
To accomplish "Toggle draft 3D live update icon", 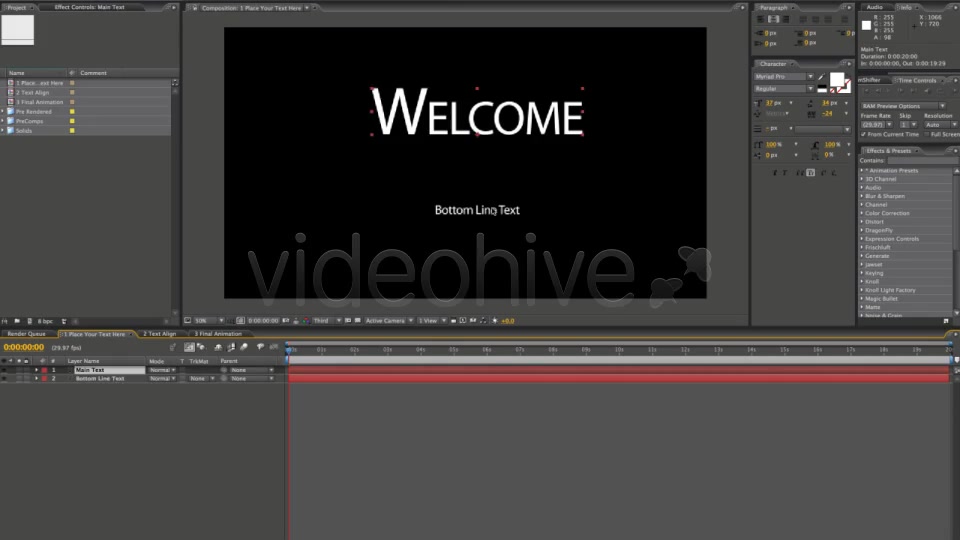I will click(x=201, y=347).
